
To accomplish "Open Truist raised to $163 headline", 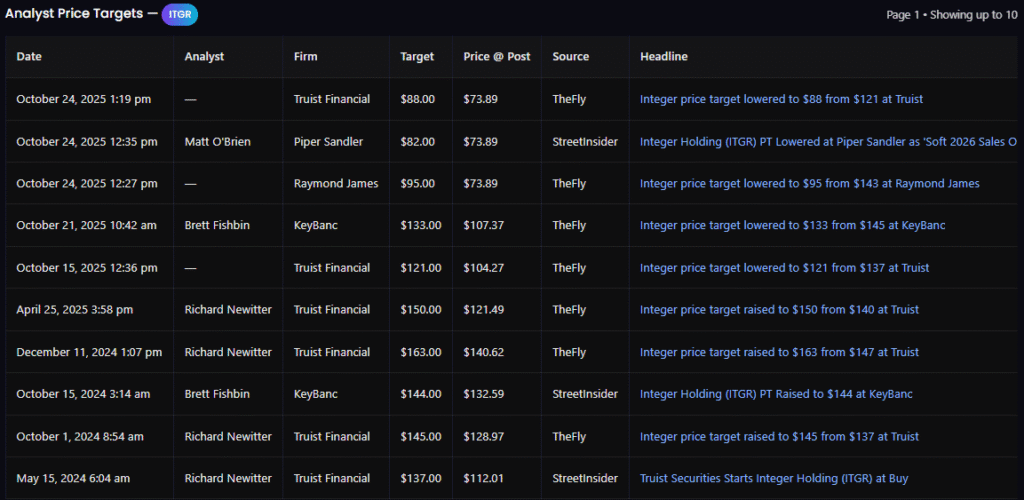I will [779, 352].
